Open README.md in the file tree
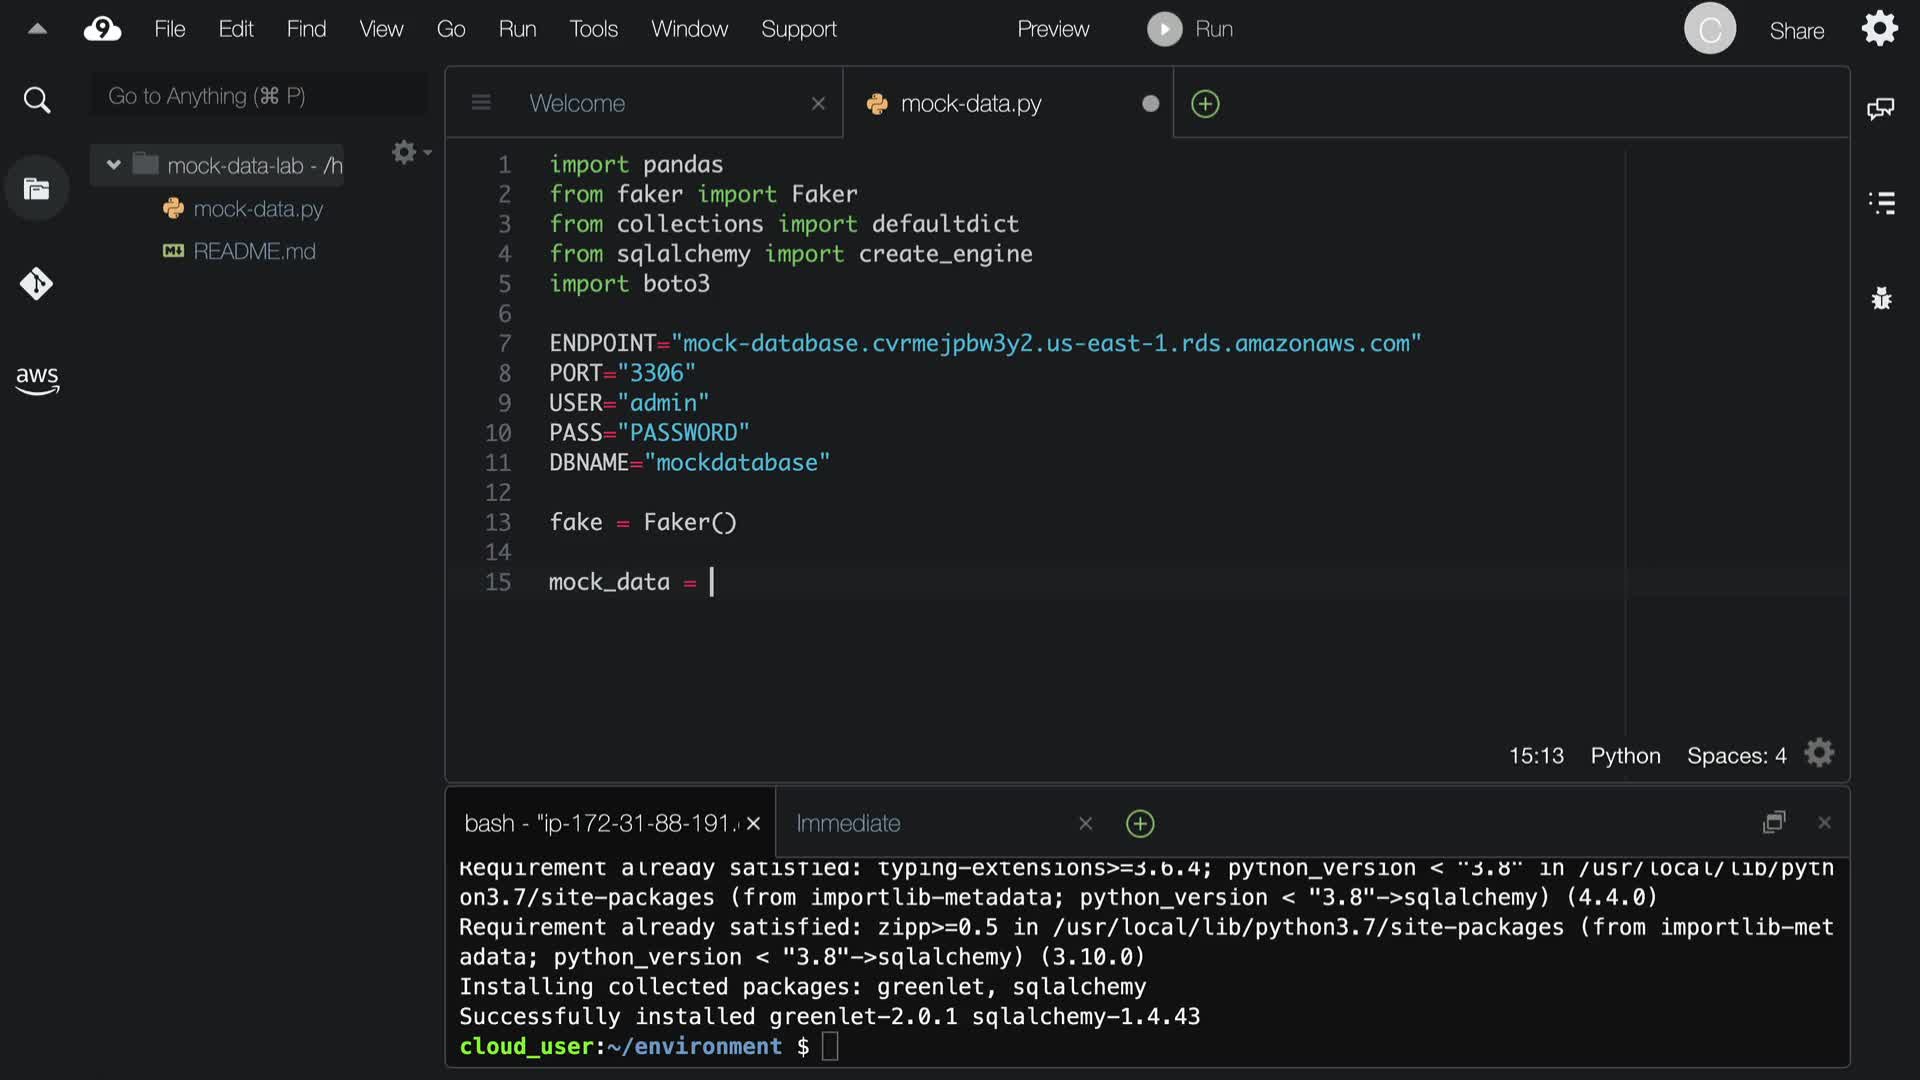The width and height of the screenshot is (1920, 1080). coord(254,251)
